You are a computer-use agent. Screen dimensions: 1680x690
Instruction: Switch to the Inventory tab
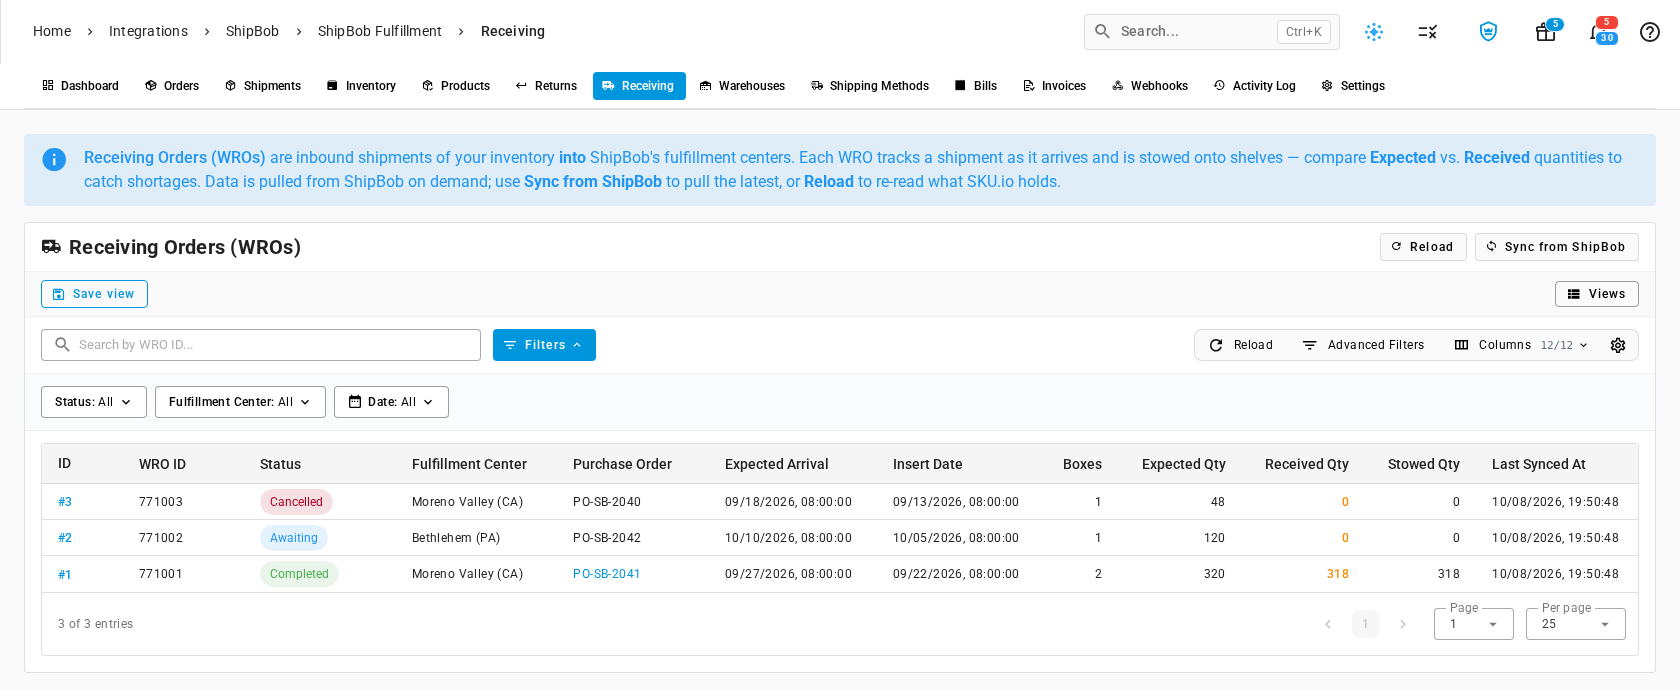[x=361, y=86]
